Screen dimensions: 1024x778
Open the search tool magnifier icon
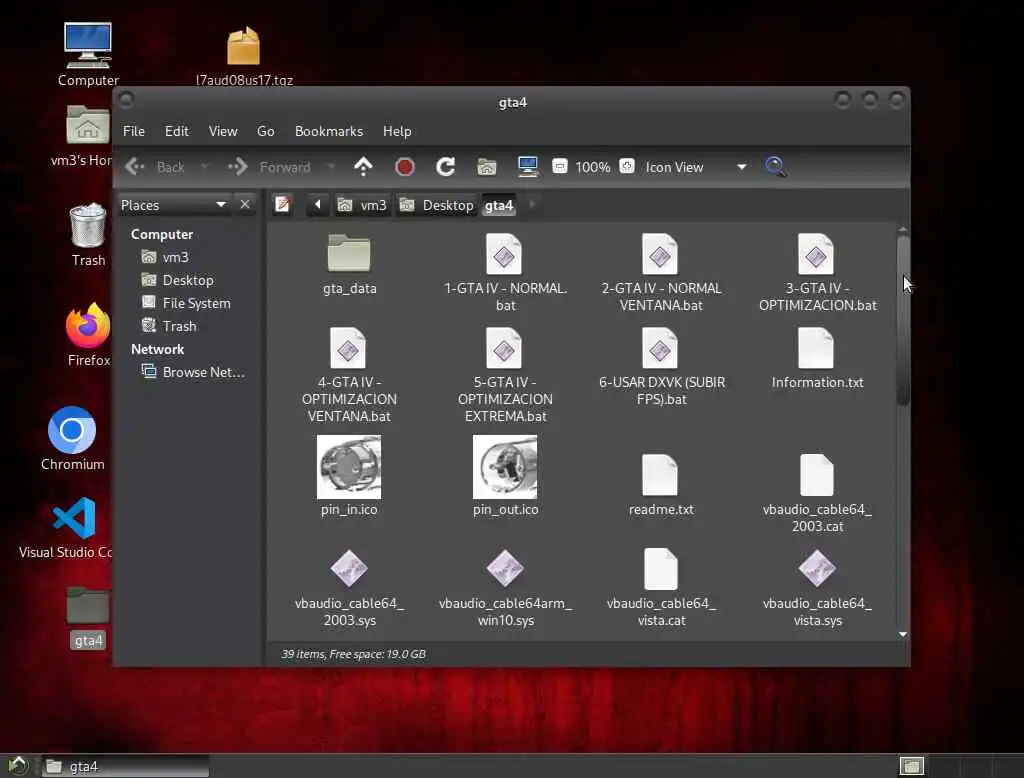pyautogui.click(x=775, y=167)
